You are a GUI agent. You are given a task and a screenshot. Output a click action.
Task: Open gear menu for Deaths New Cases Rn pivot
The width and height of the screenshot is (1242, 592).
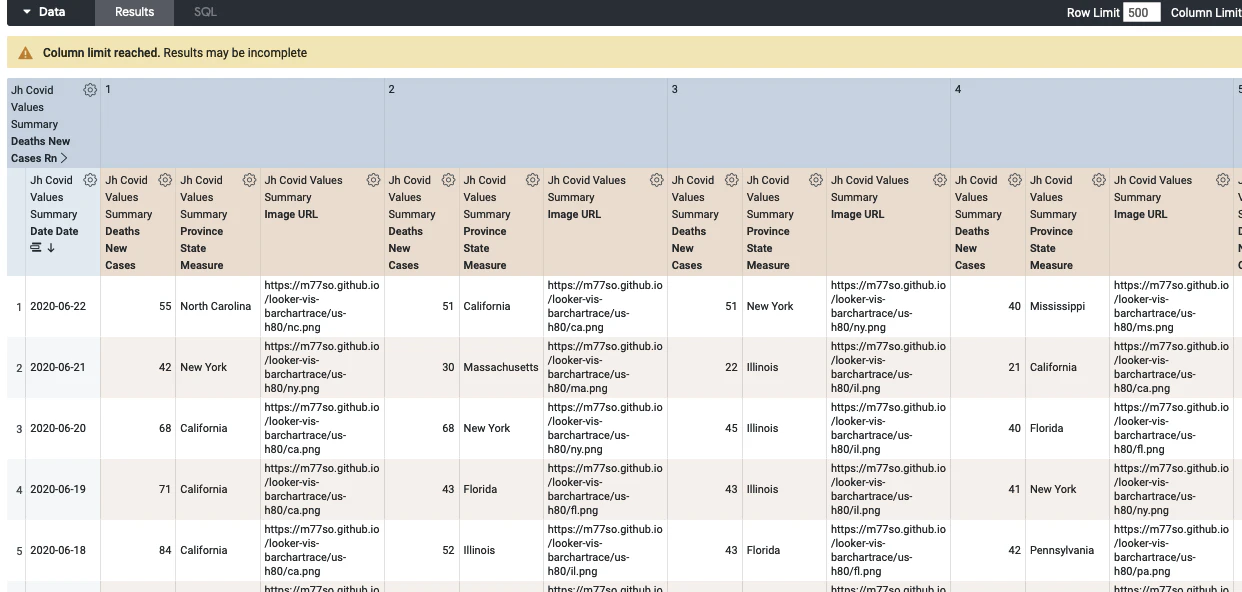click(90, 90)
